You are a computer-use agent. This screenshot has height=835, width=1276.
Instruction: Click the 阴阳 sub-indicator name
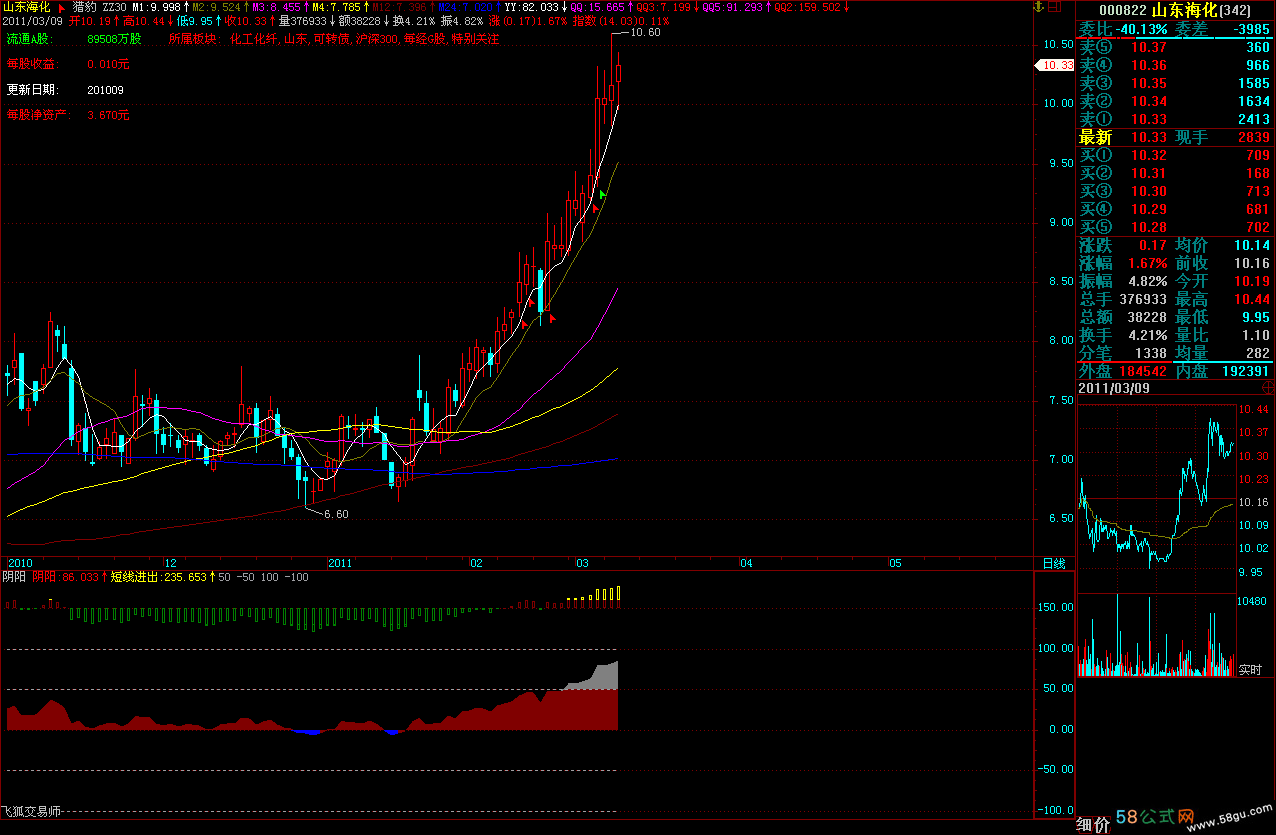tap(14, 577)
